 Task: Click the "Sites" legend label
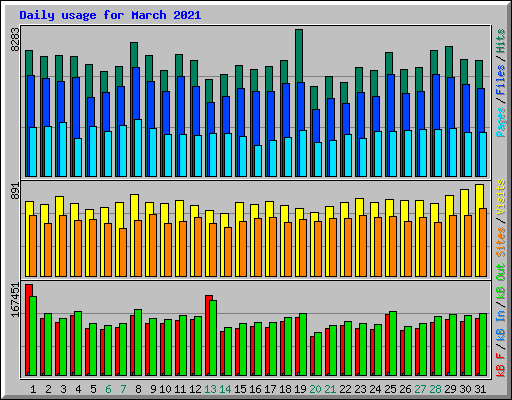click(501, 242)
